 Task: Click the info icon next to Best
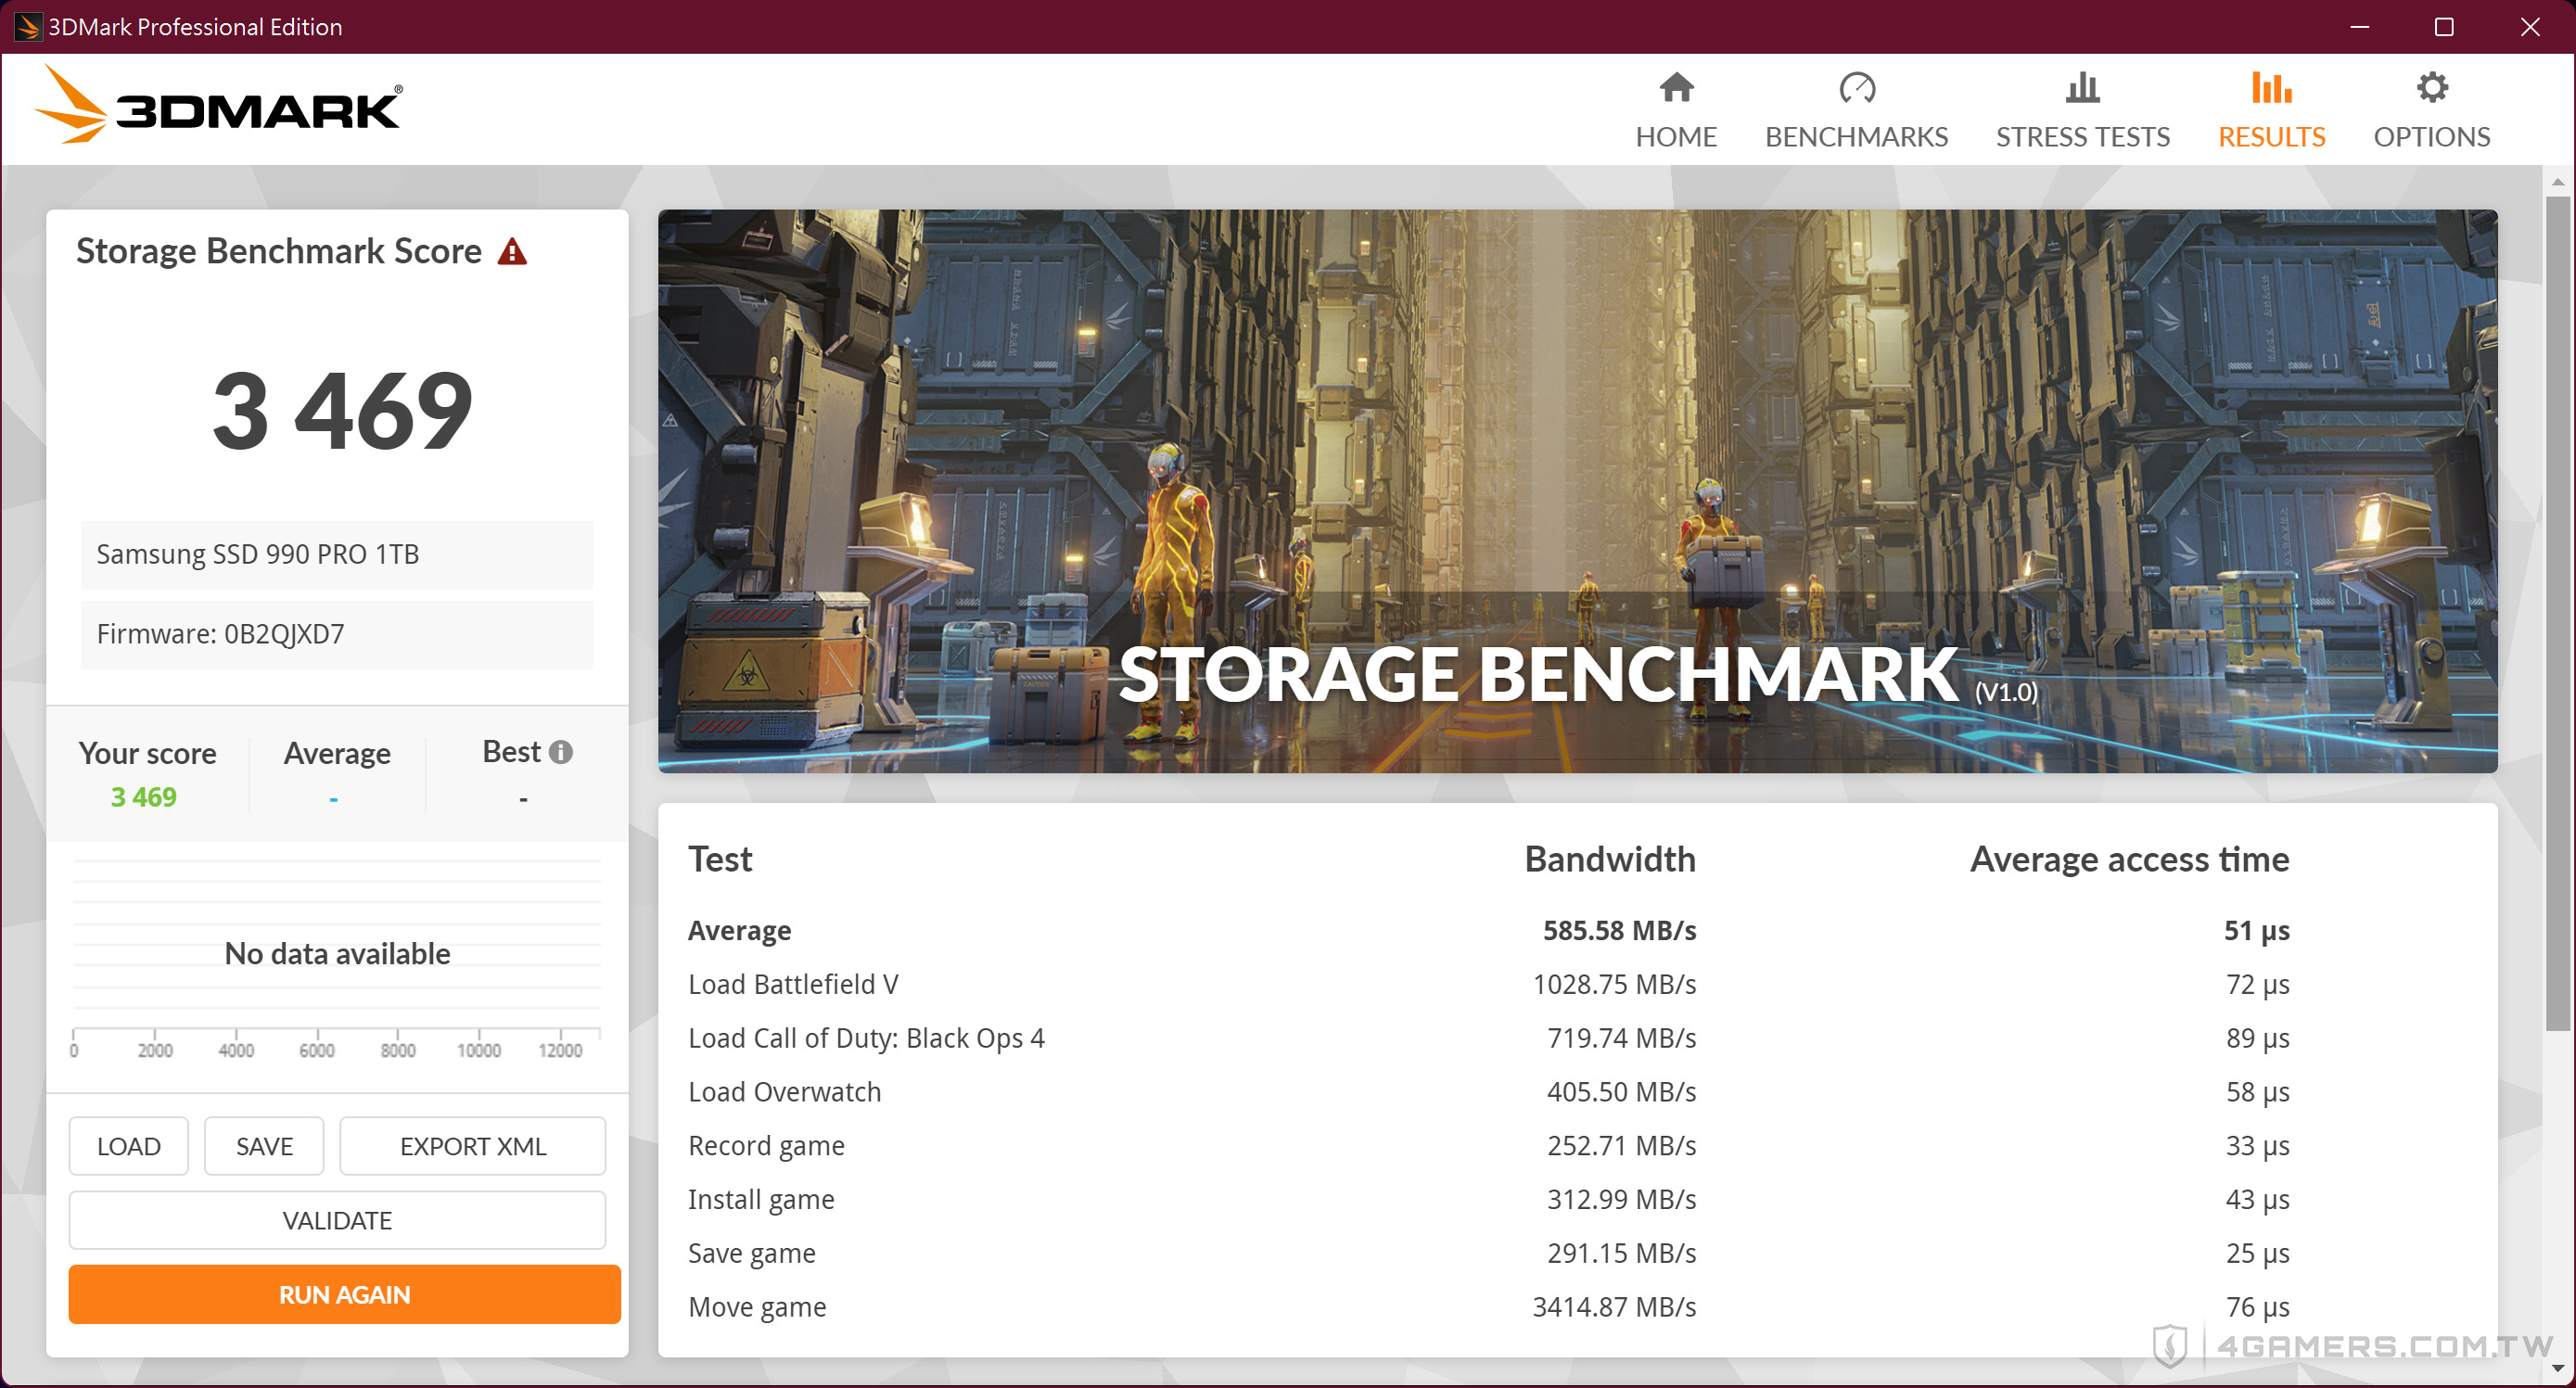(x=561, y=752)
